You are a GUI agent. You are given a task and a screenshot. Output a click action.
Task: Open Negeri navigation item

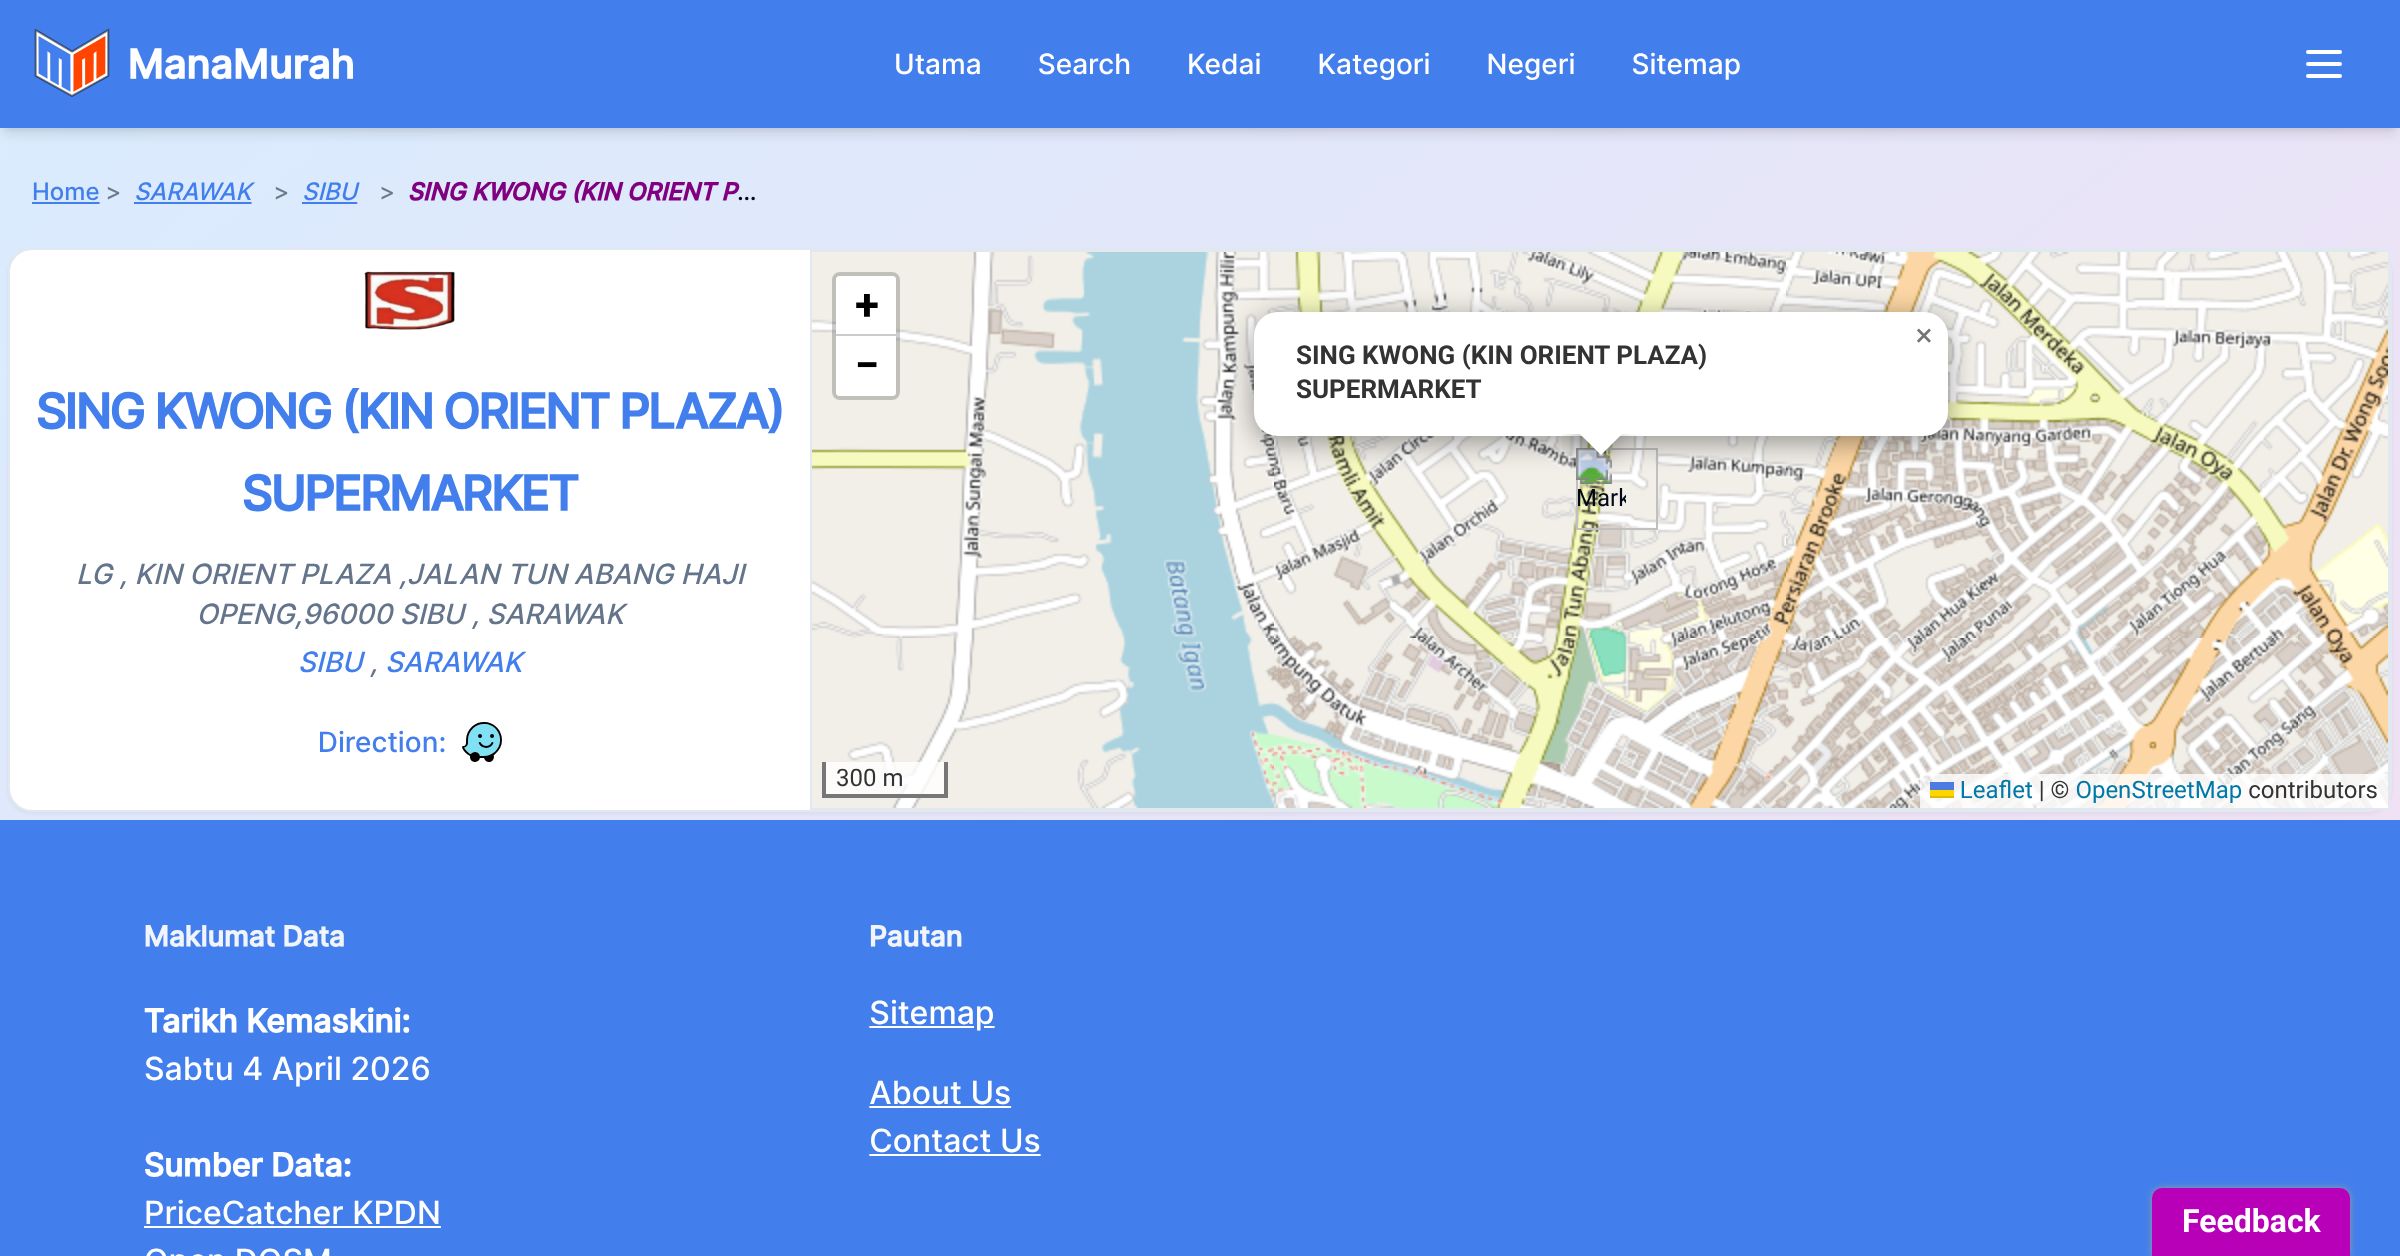tap(1530, 64)
